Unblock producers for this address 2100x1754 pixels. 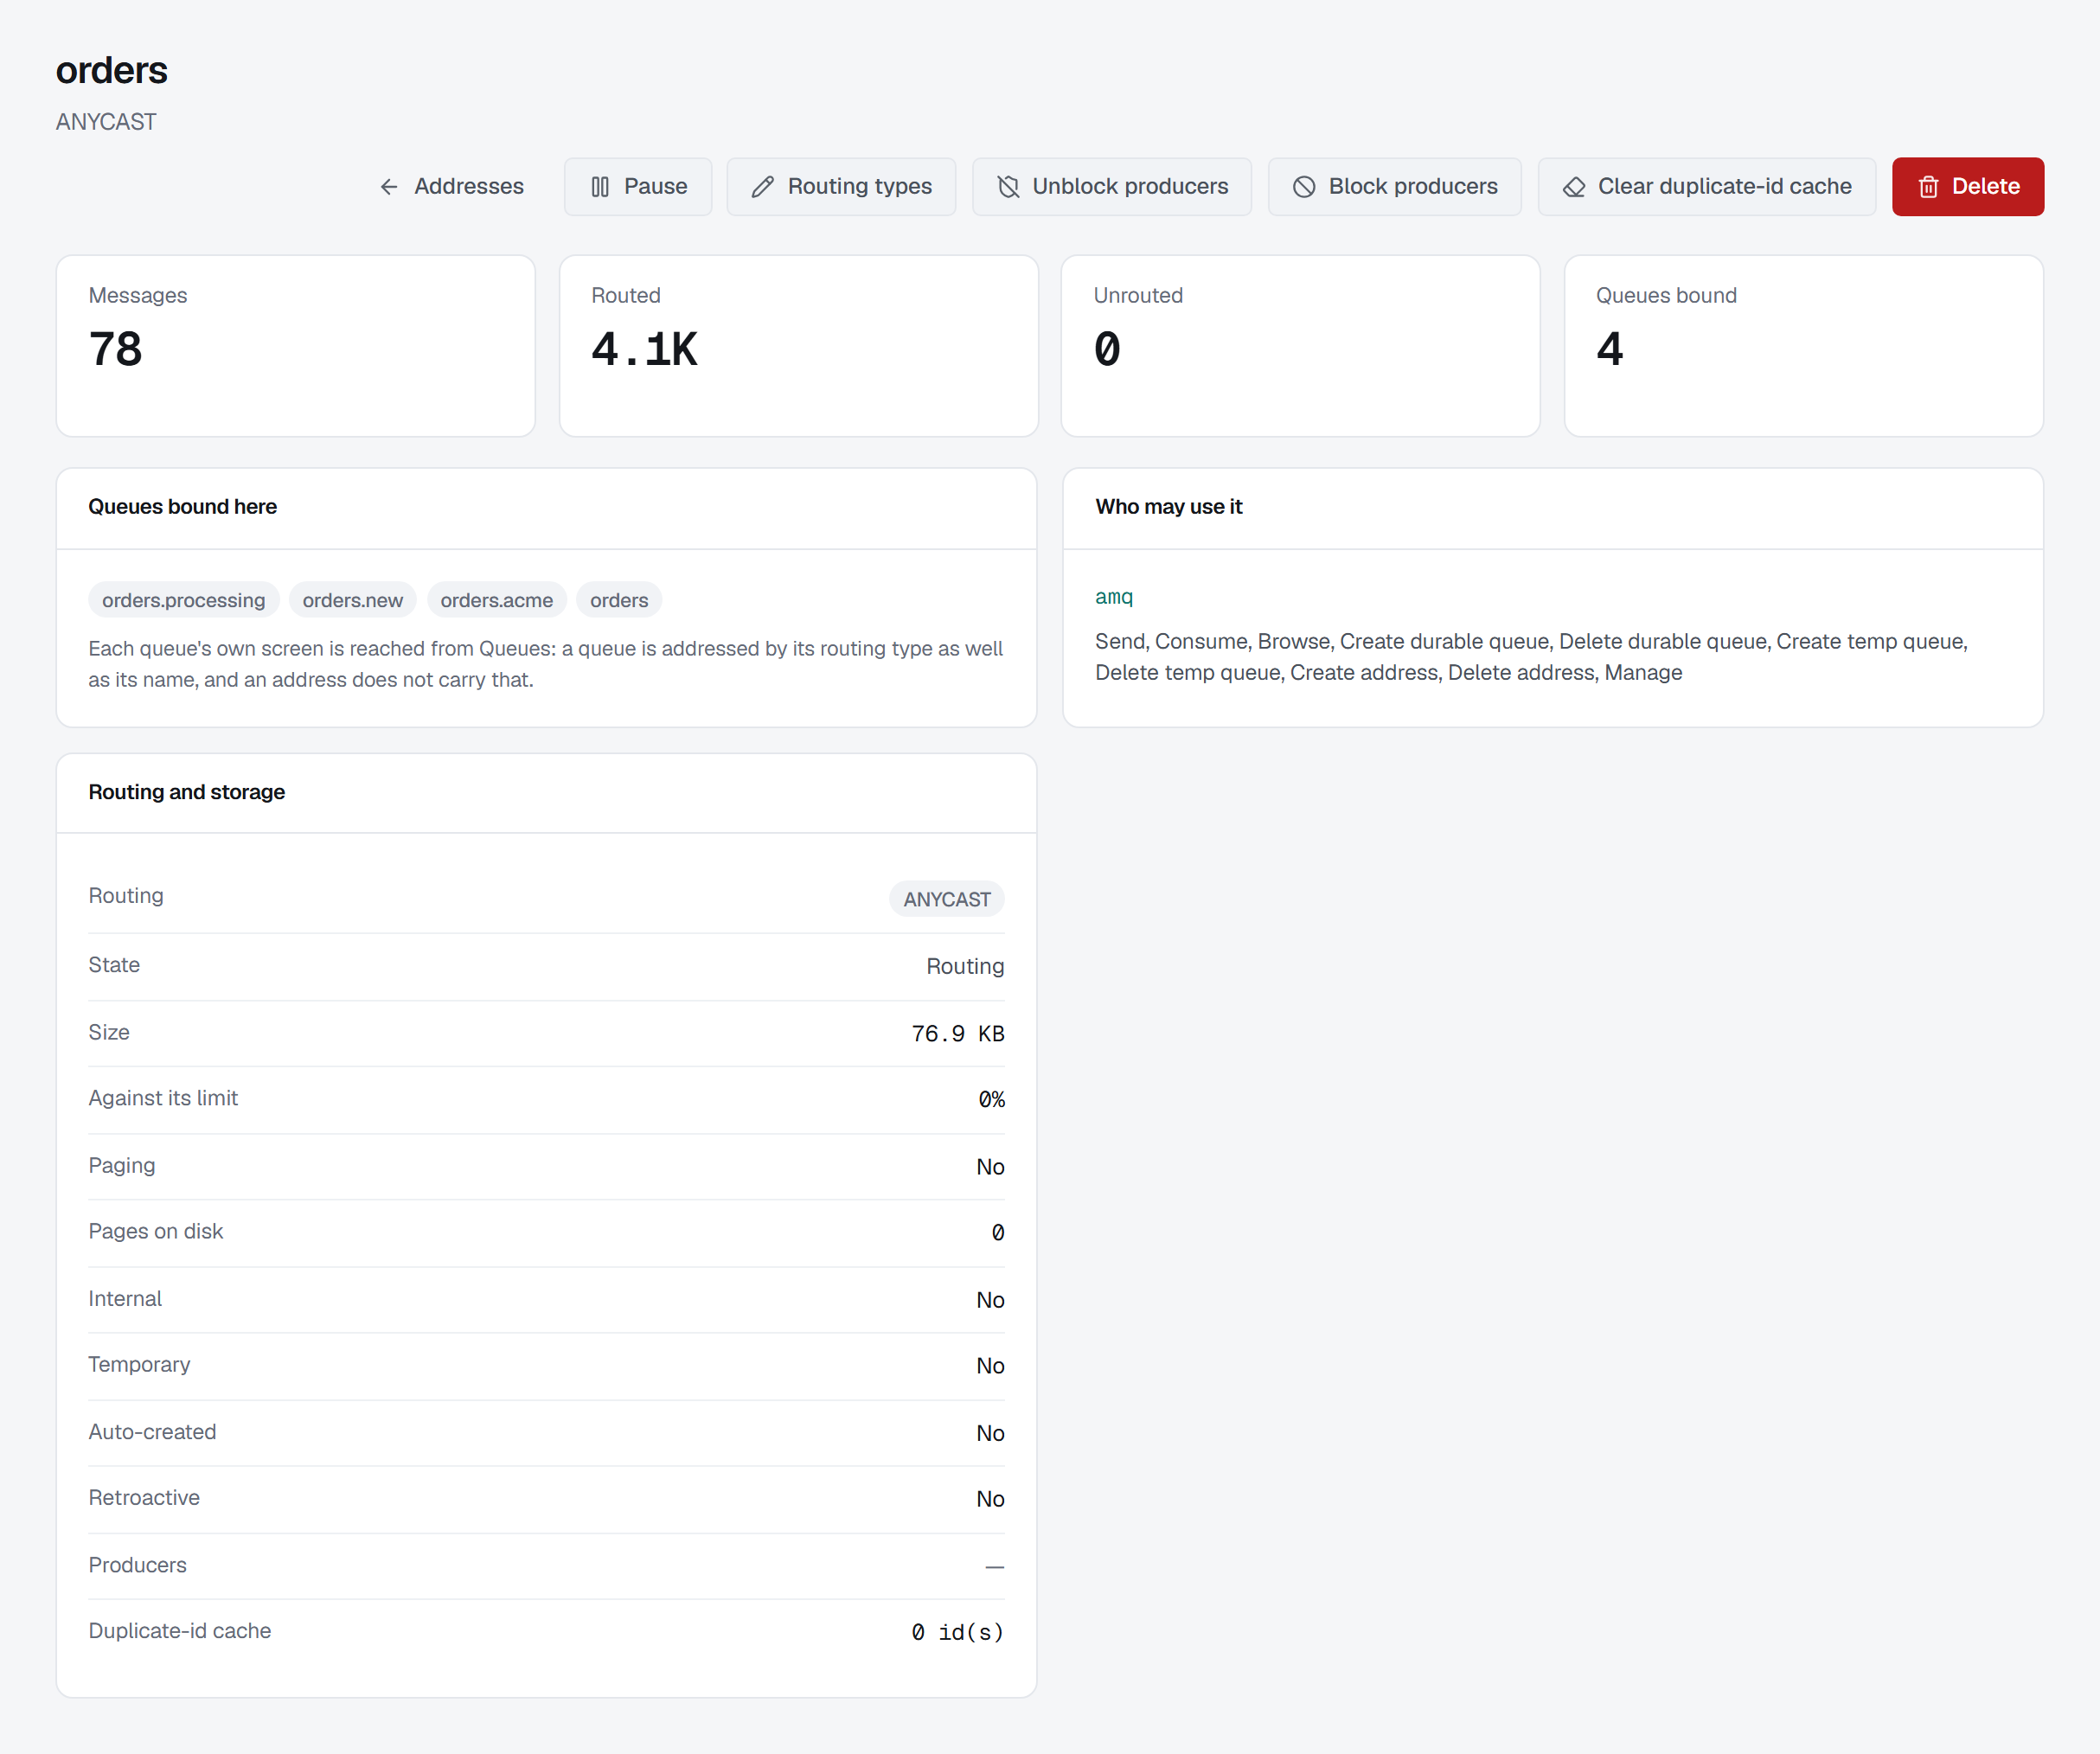coord(1112,187)
